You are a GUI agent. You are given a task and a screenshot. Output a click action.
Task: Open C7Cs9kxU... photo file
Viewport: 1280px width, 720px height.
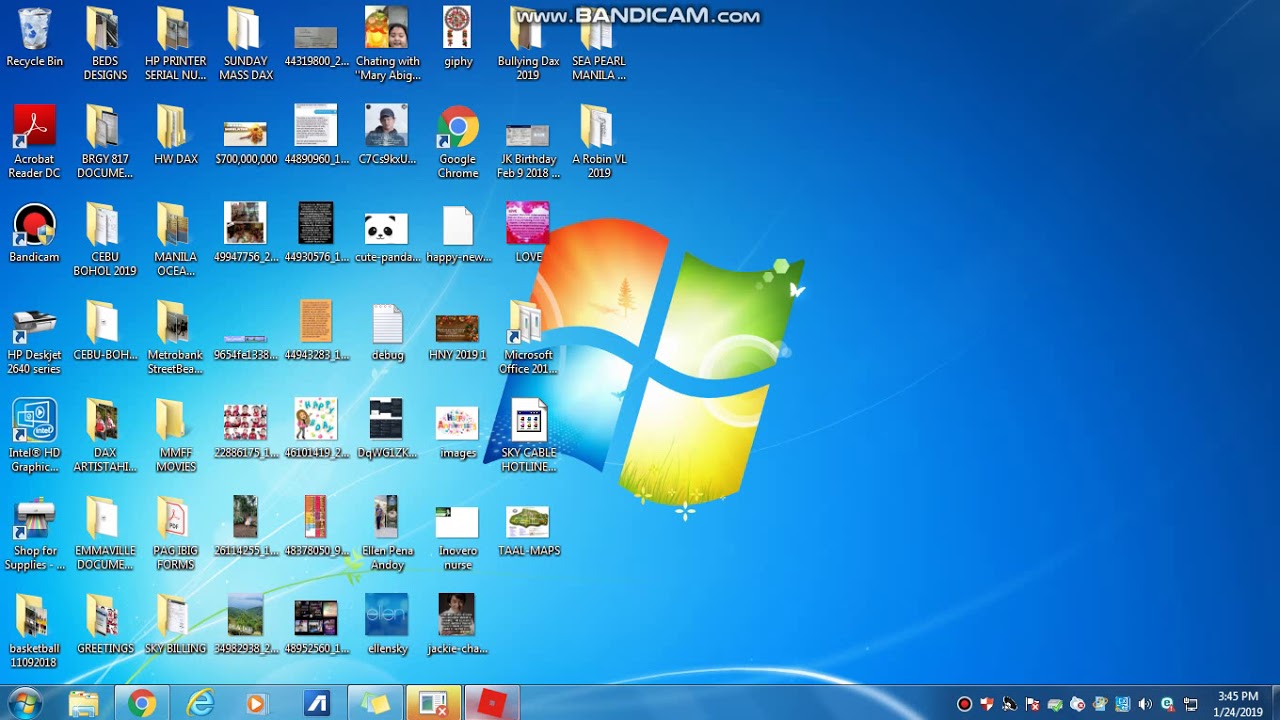click(x=387, y=136)
